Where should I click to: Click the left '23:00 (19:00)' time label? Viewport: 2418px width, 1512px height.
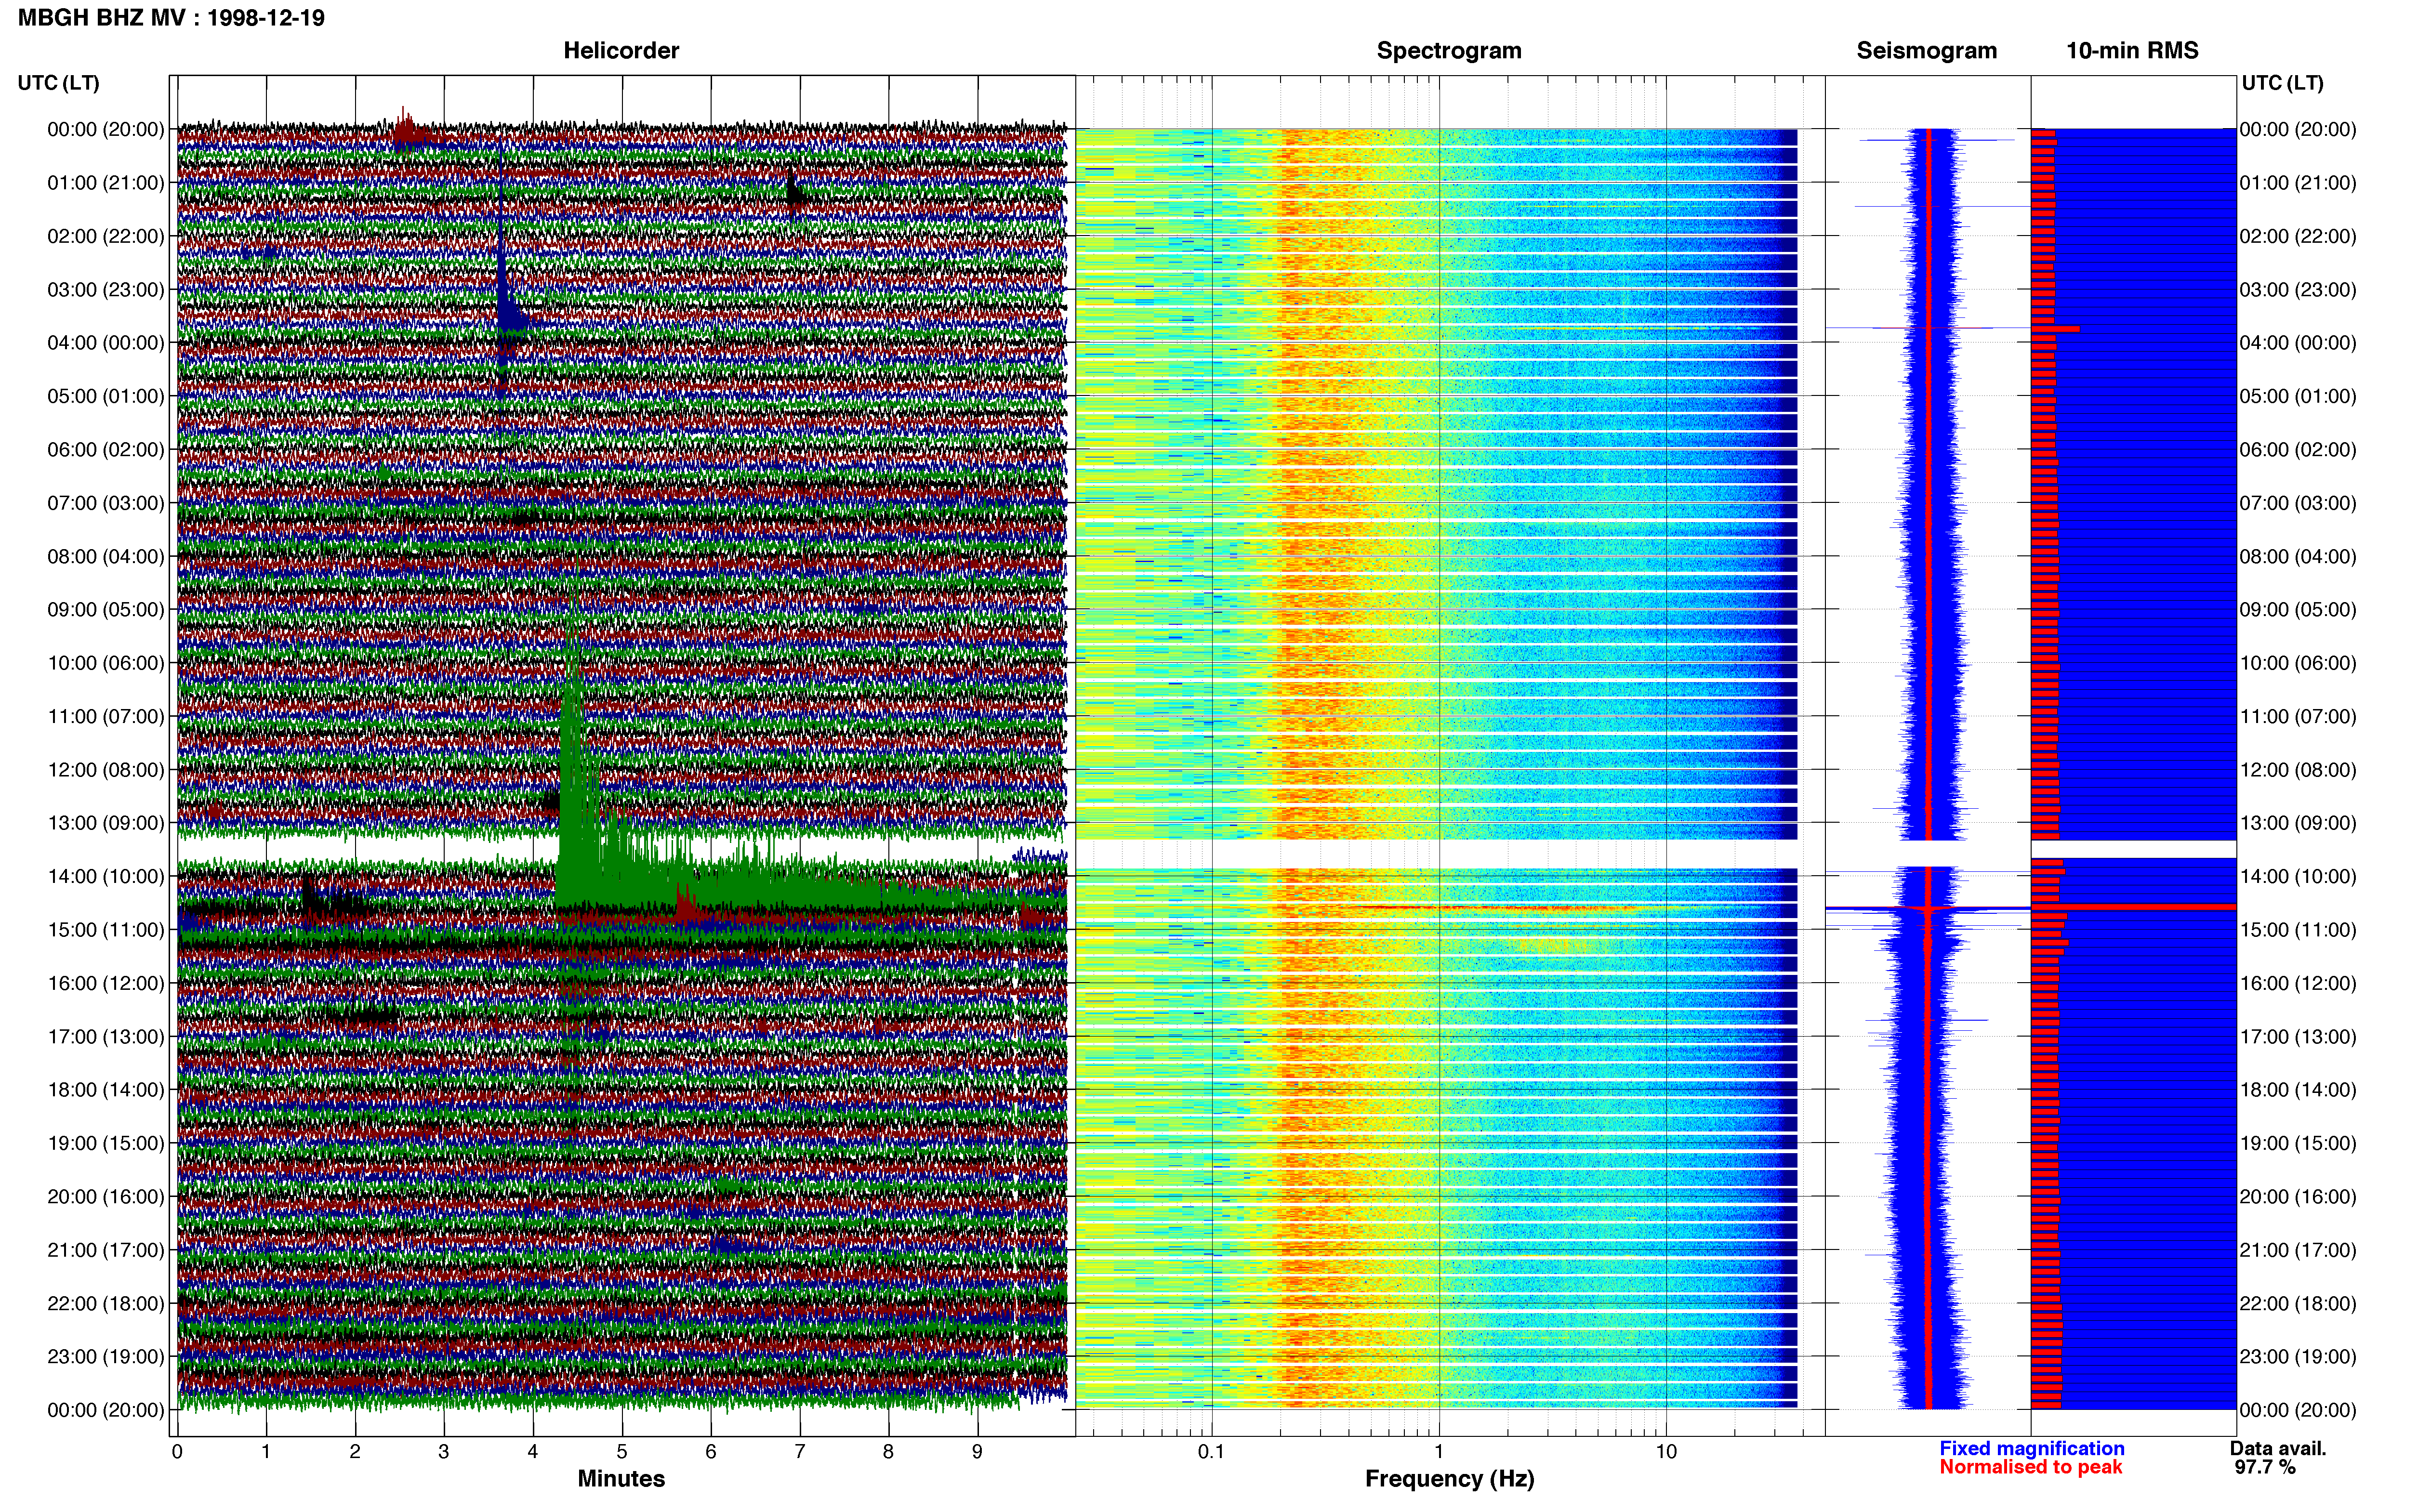click(106, 1357)
